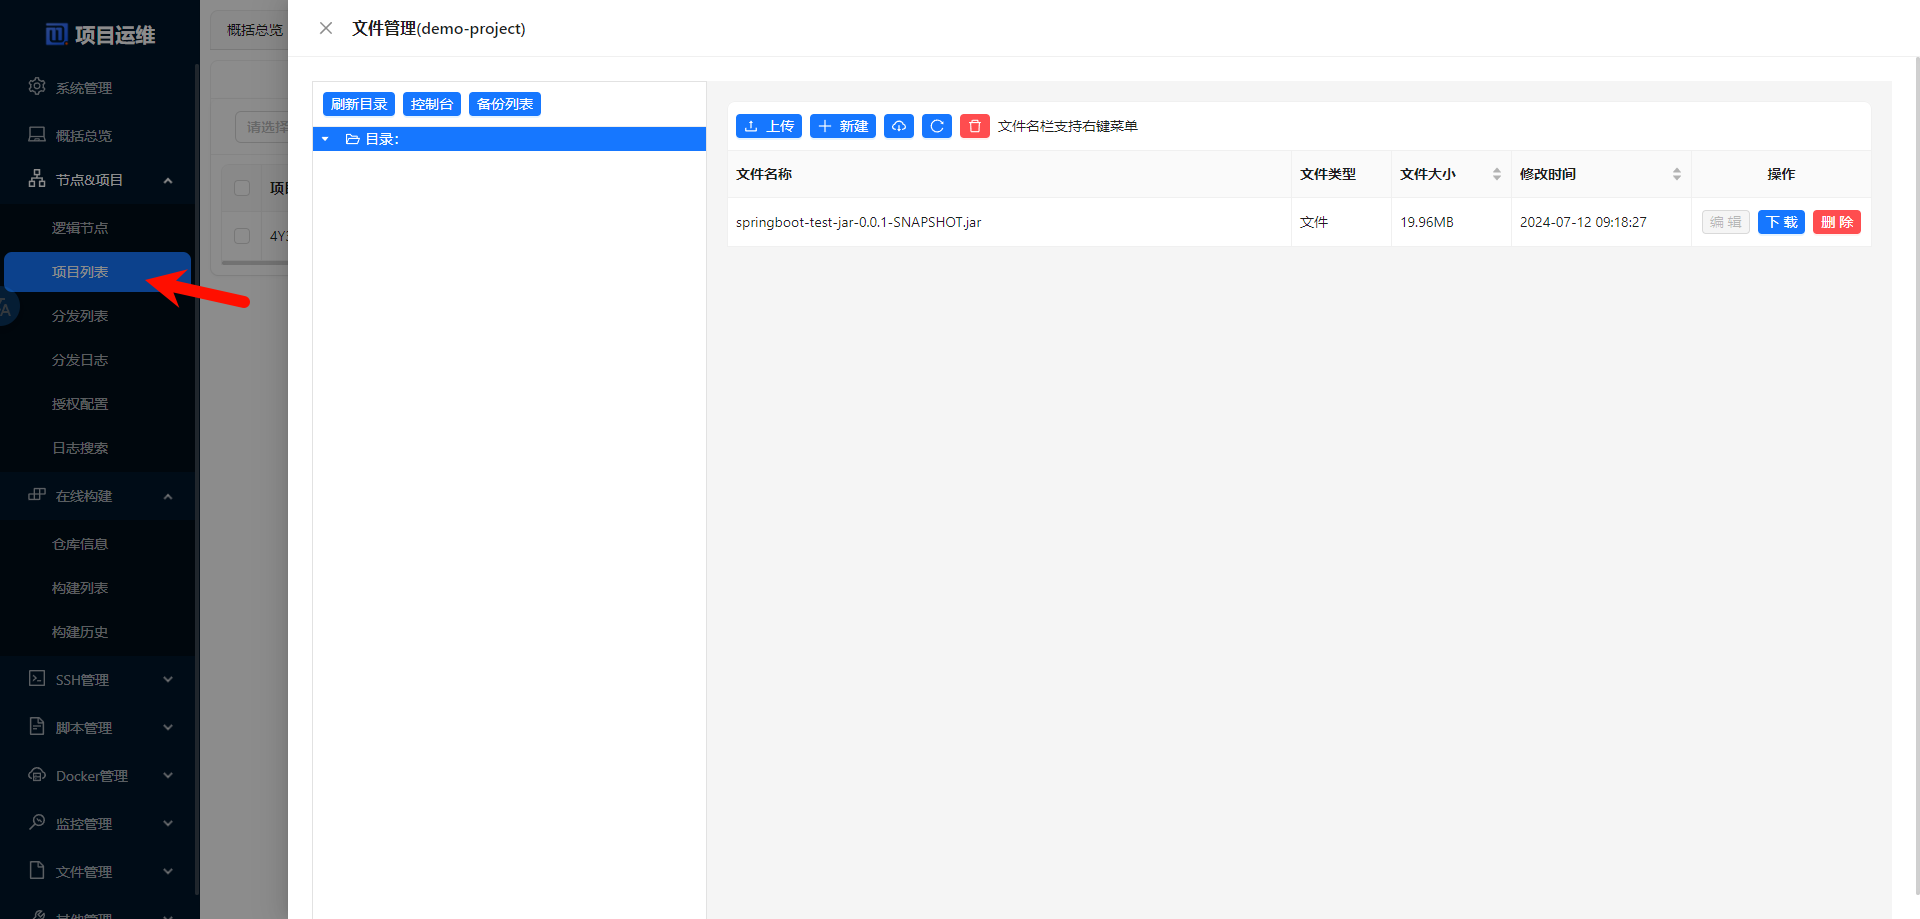This screenshot has height=919, width=1920.
Task: Close the file management drawer
Action: coord(326,28)
